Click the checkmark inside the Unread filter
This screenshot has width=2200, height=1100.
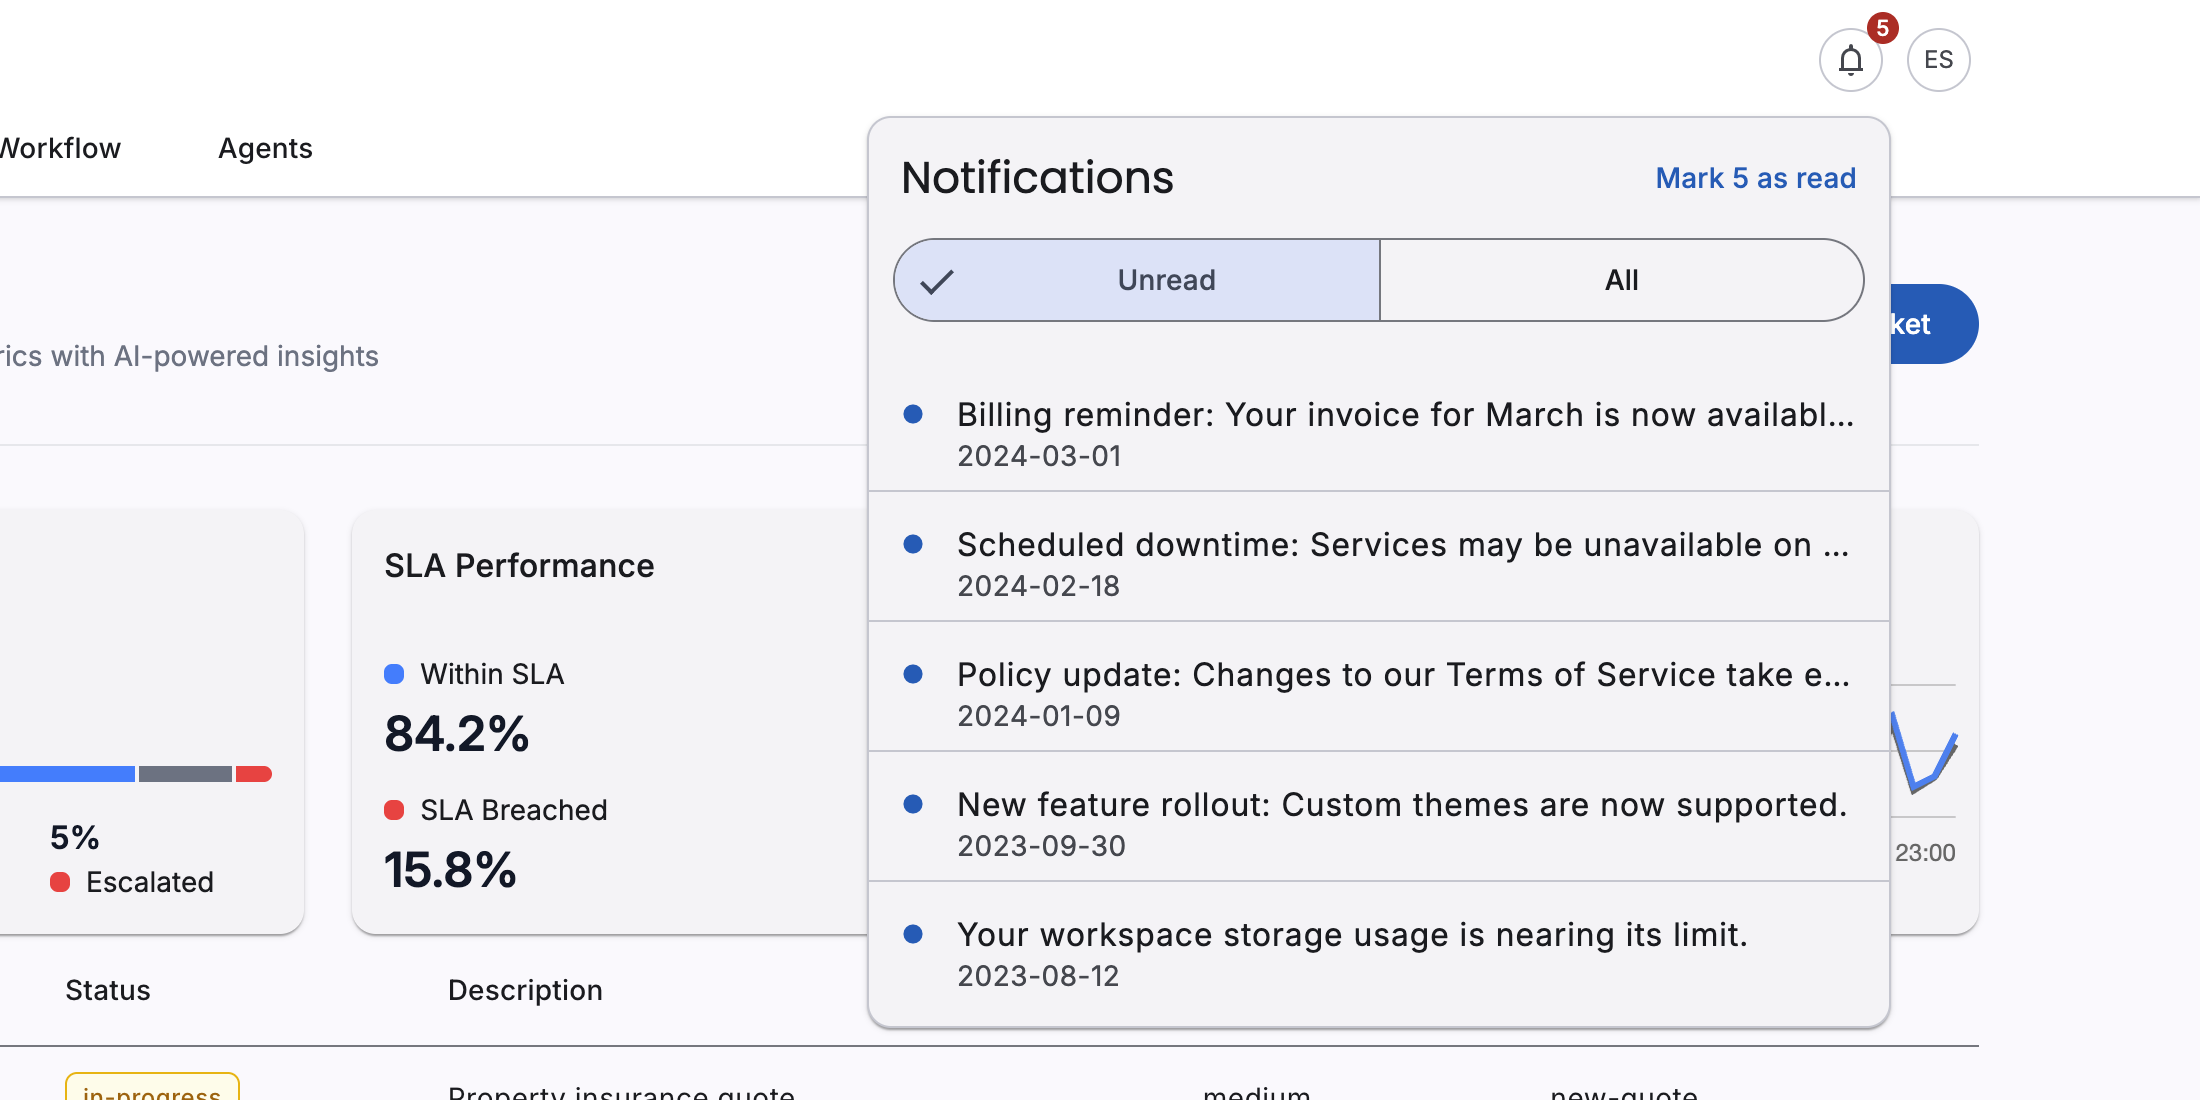pos(938,280)
